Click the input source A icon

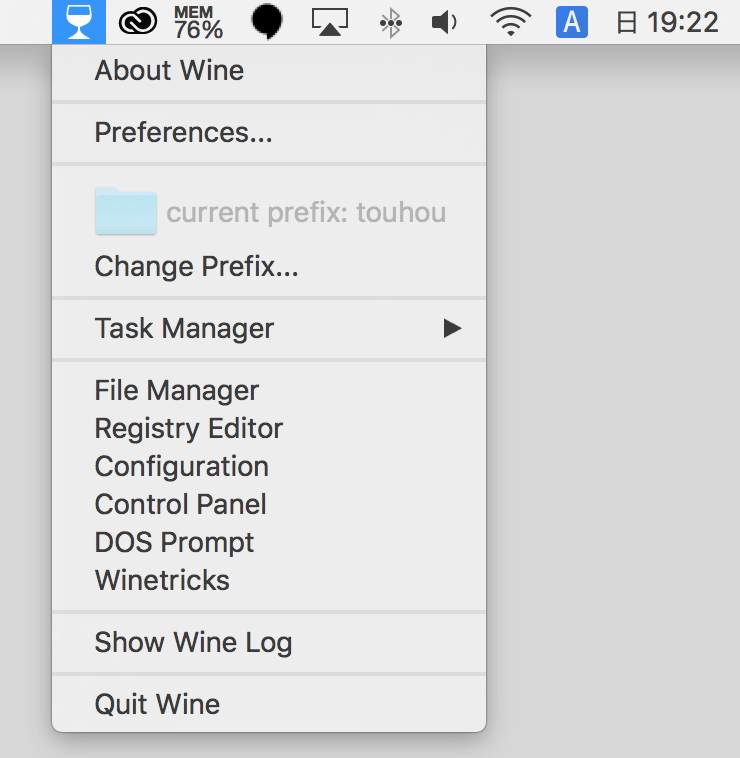click(x=572, y=22)
